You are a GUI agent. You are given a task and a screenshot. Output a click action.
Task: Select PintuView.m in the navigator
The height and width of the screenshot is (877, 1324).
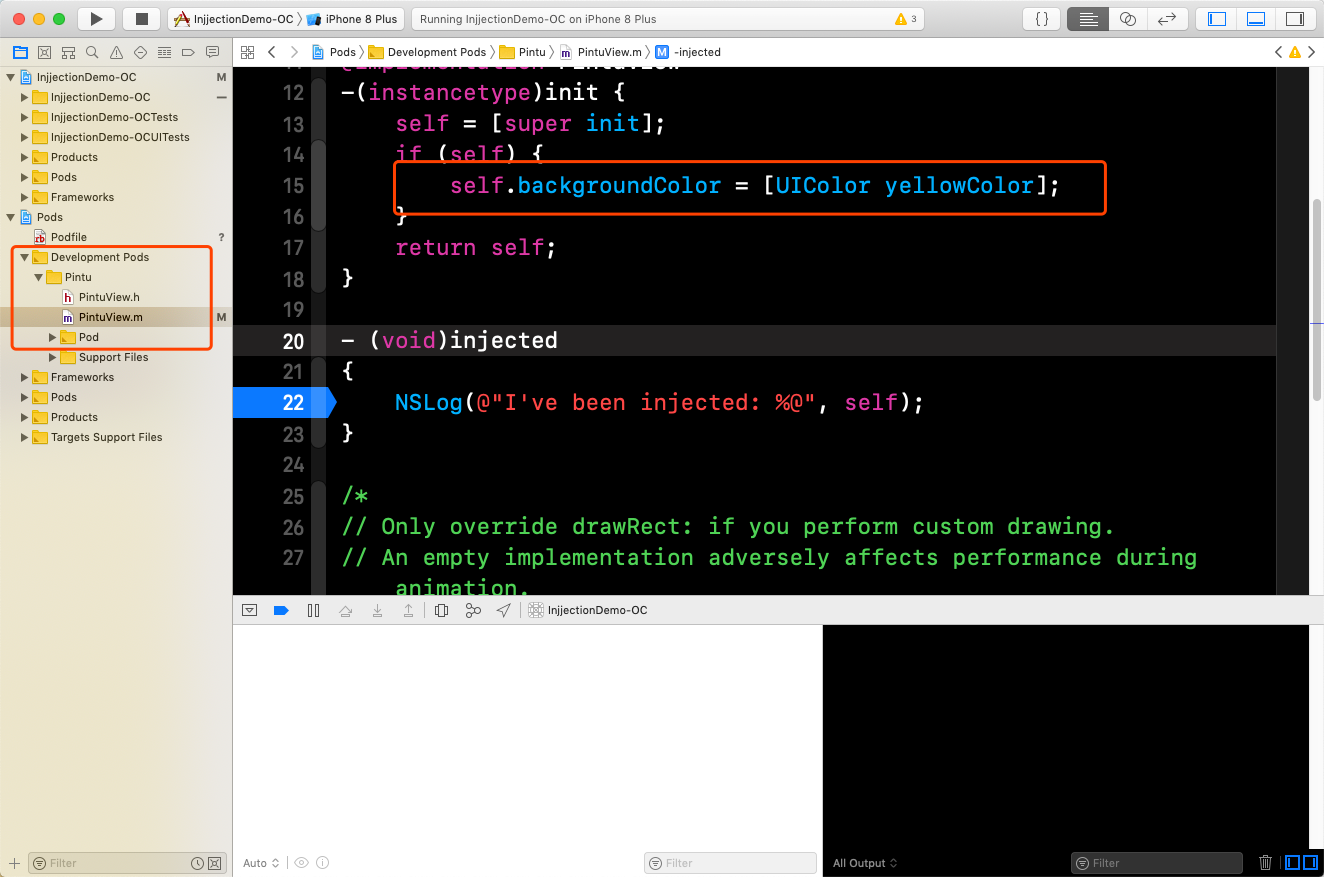116,317
